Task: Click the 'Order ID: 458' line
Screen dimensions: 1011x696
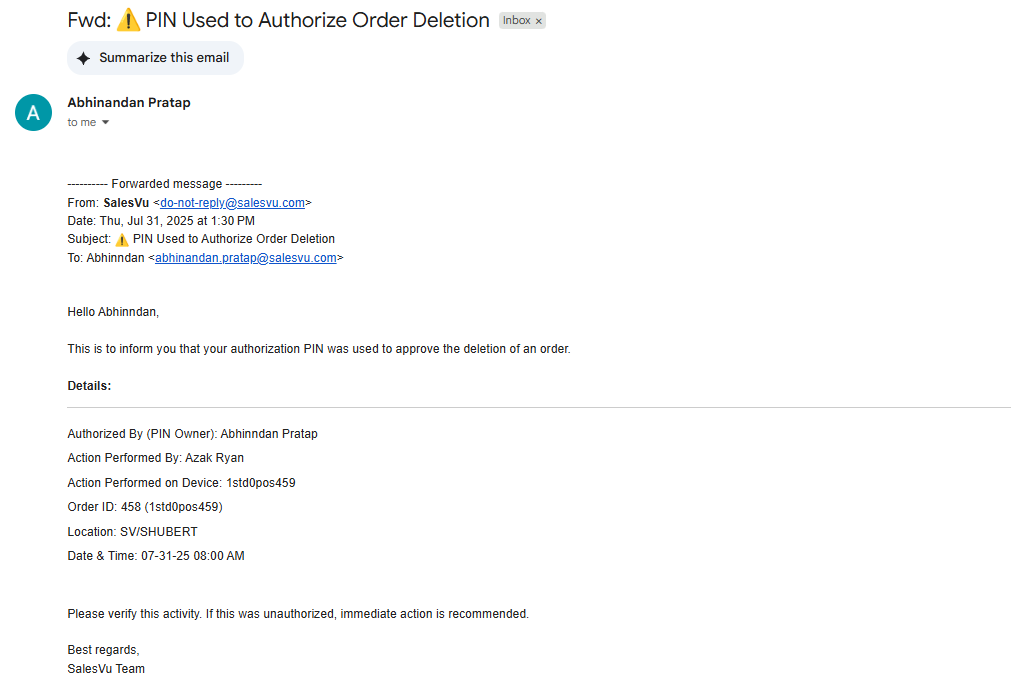Action: click(x=145, y=507)
